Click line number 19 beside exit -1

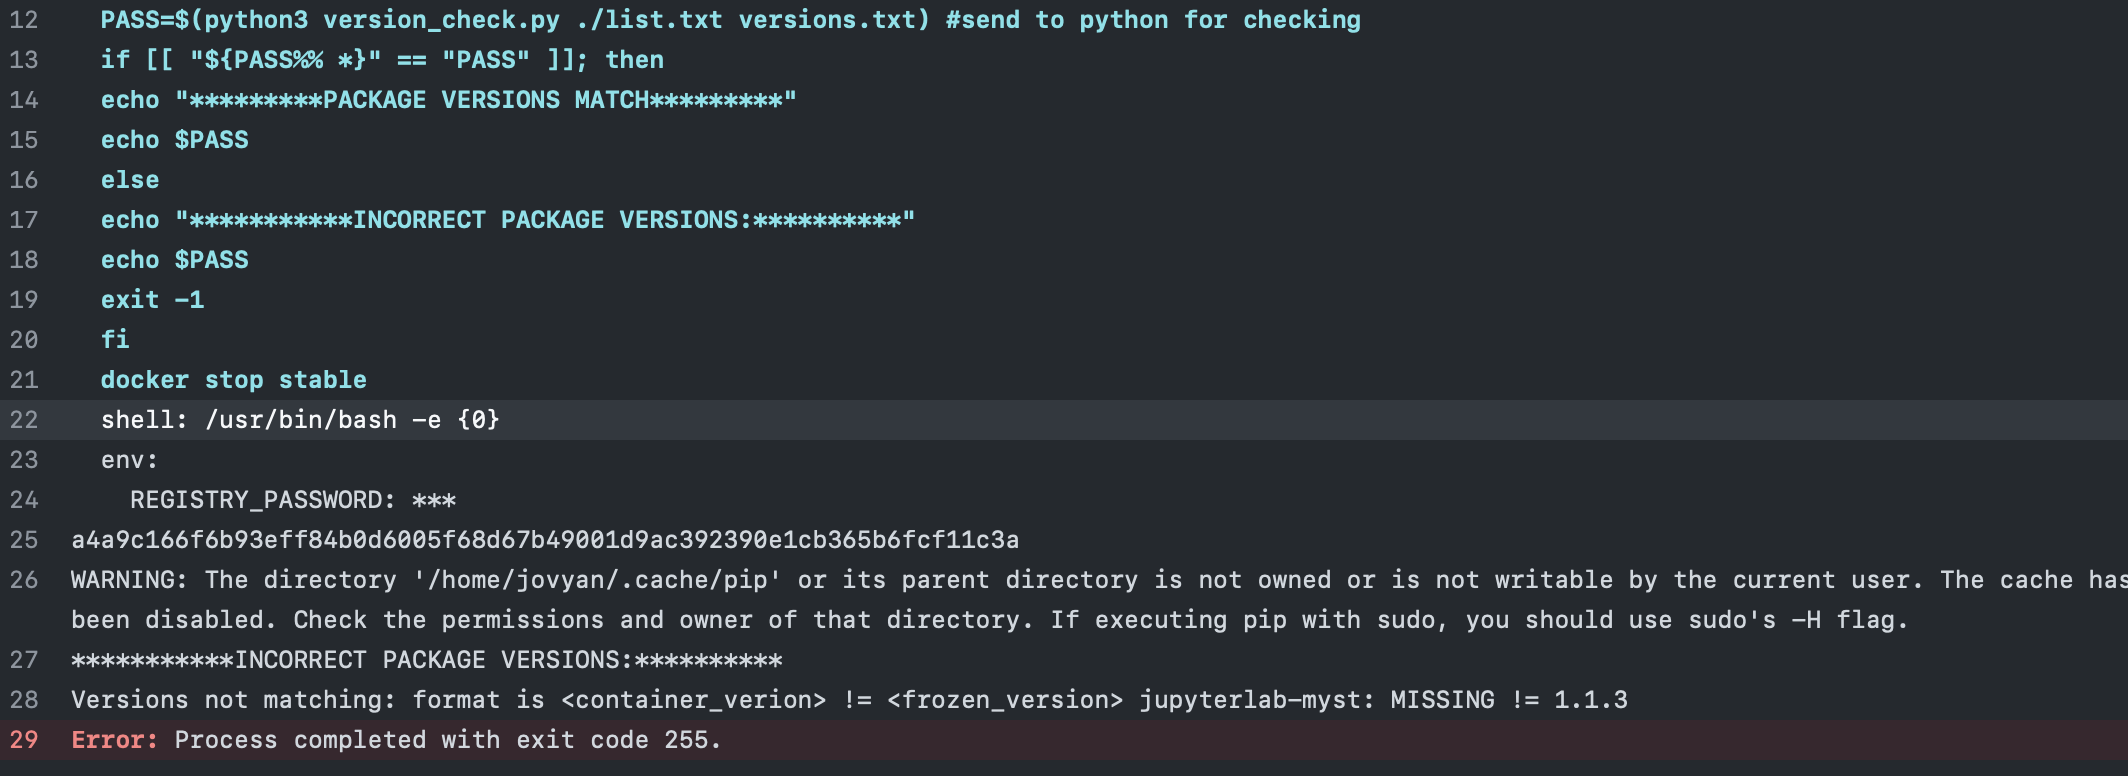click(24, 300)
